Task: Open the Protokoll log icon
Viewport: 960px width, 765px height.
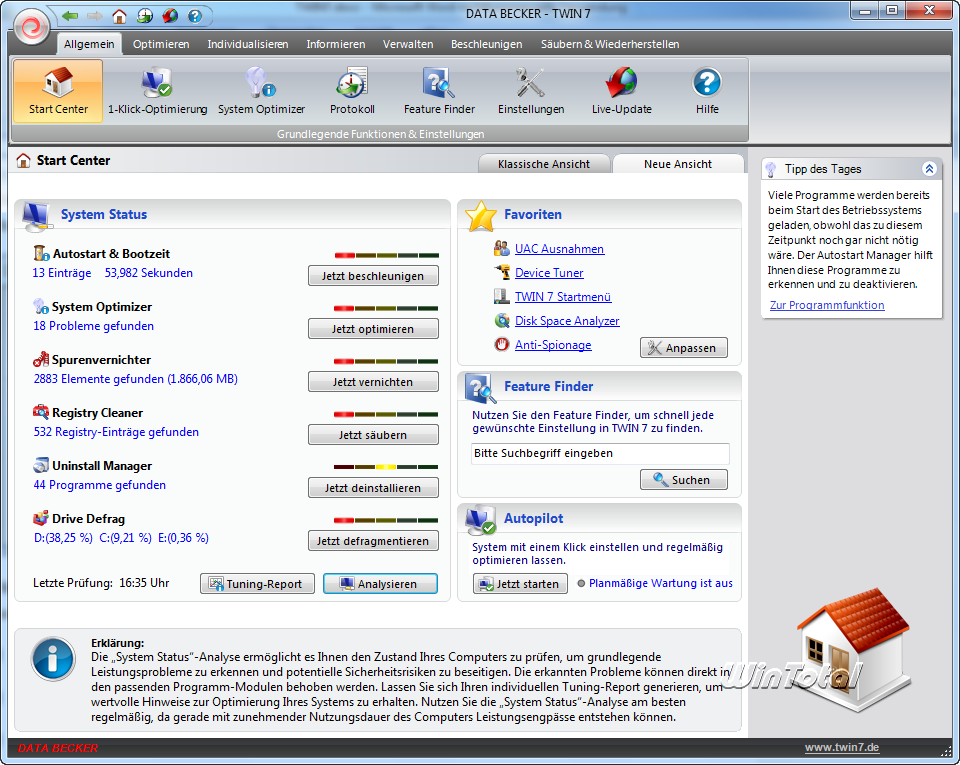Action: click(x=352, y=91)
